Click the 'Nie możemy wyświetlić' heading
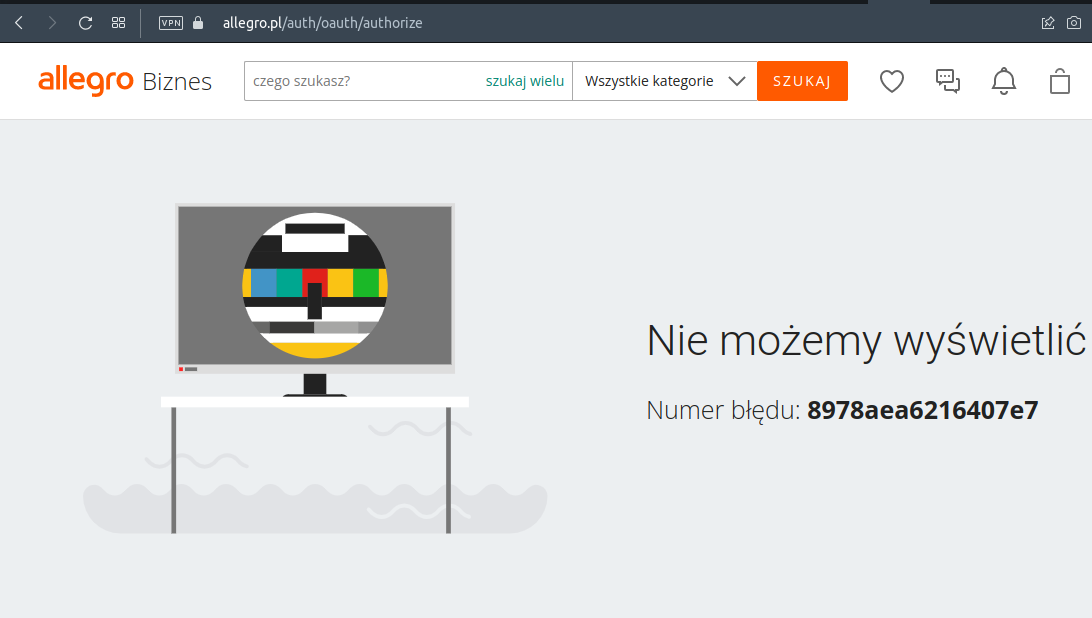The width and height of the screenshot is (1092, 618). (866, 341)
